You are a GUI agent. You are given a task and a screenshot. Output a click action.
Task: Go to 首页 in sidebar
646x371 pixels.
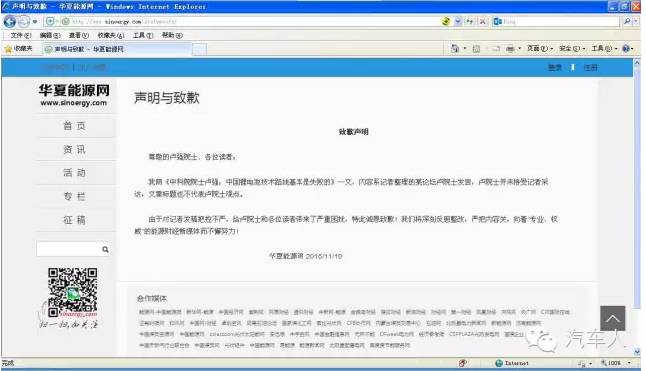(x=75, y=126)
